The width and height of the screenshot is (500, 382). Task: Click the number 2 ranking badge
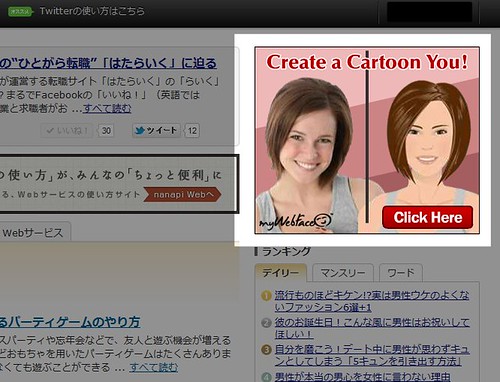click(266, 323)
